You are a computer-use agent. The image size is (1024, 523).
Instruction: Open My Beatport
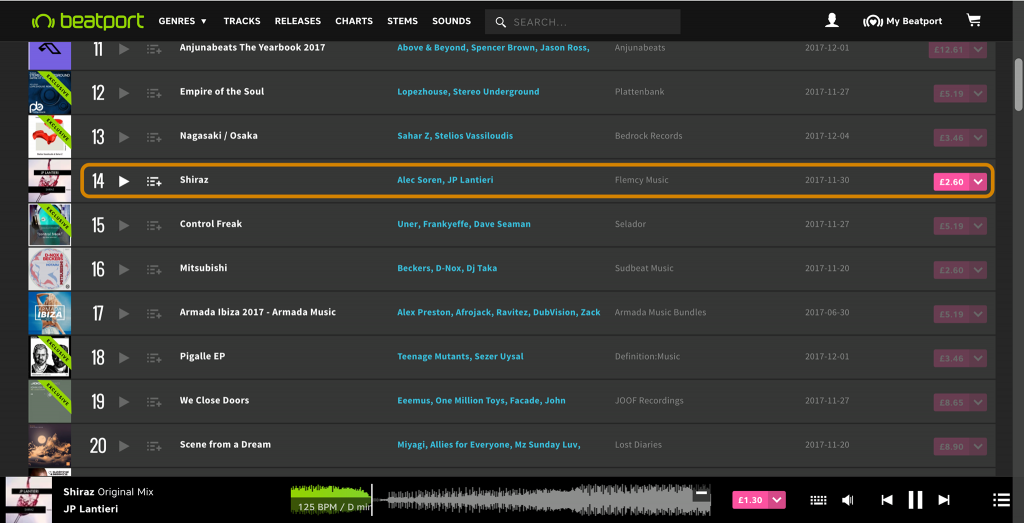[x=903, y=21]
